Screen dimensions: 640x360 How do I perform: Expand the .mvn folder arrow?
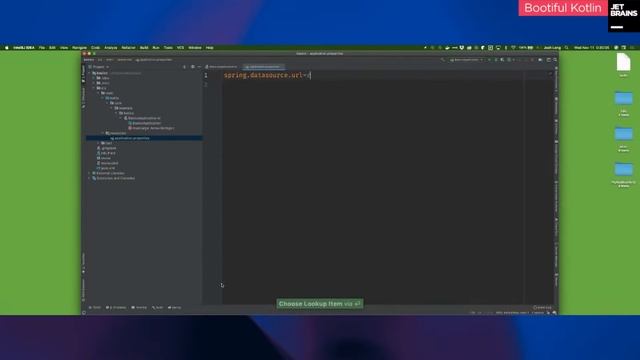tap(94, 83)
